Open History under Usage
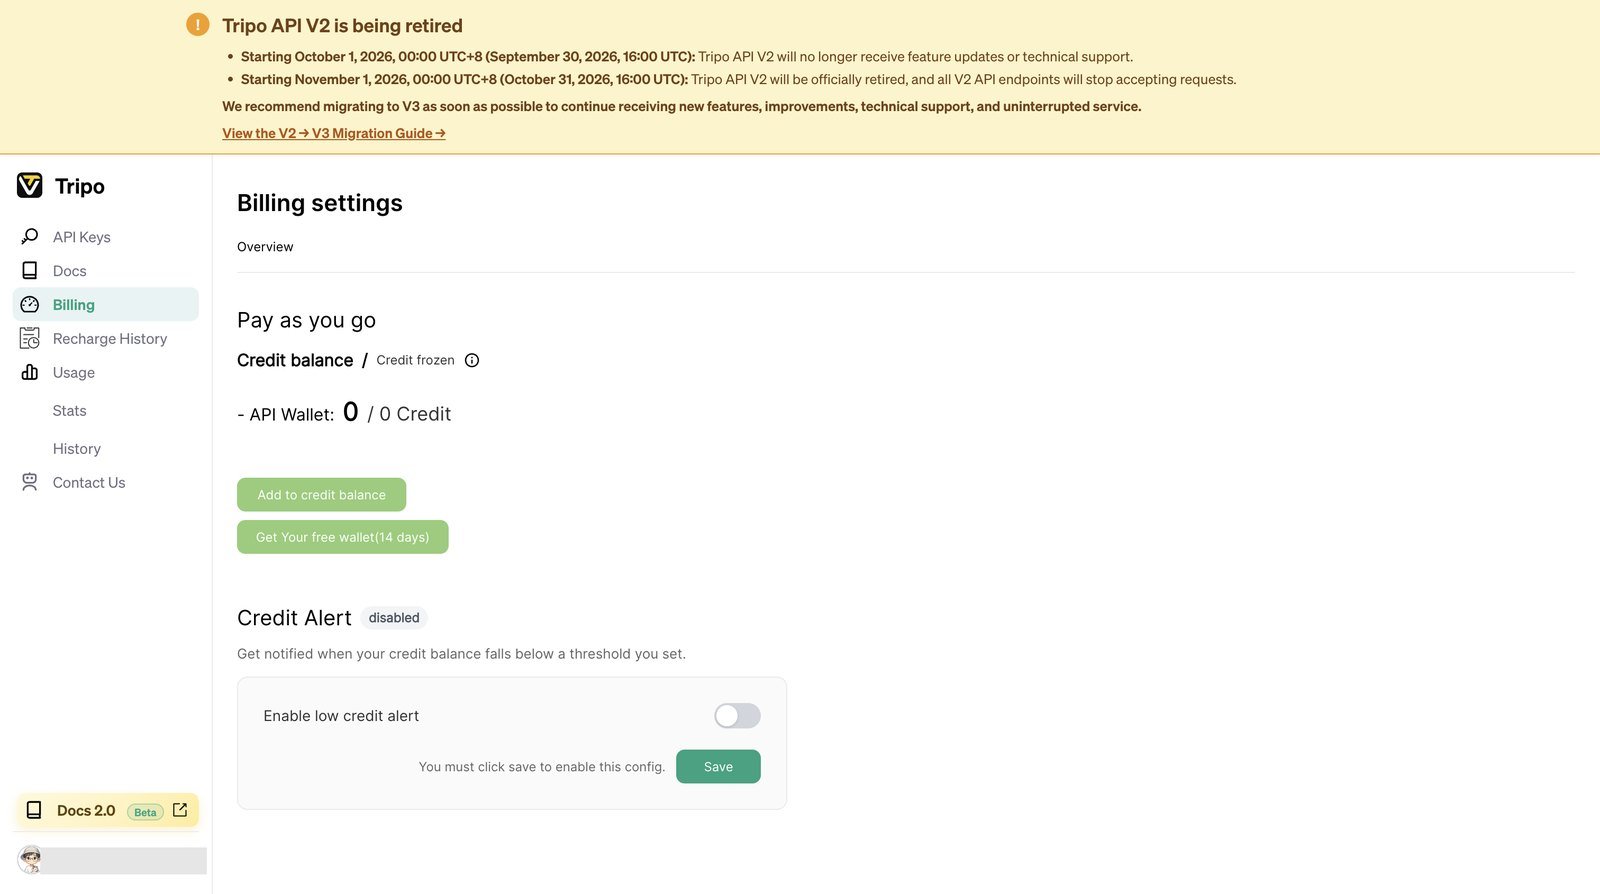 [77, 449]
